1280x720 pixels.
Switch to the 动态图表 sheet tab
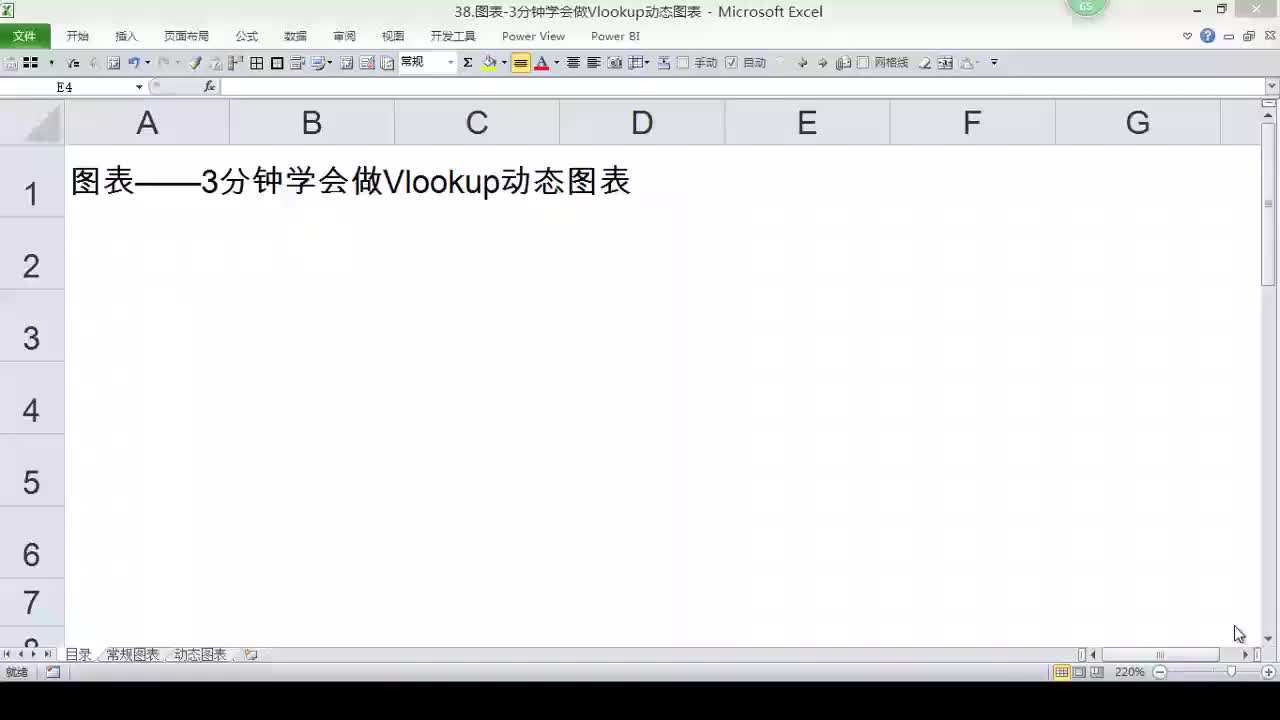200,655
